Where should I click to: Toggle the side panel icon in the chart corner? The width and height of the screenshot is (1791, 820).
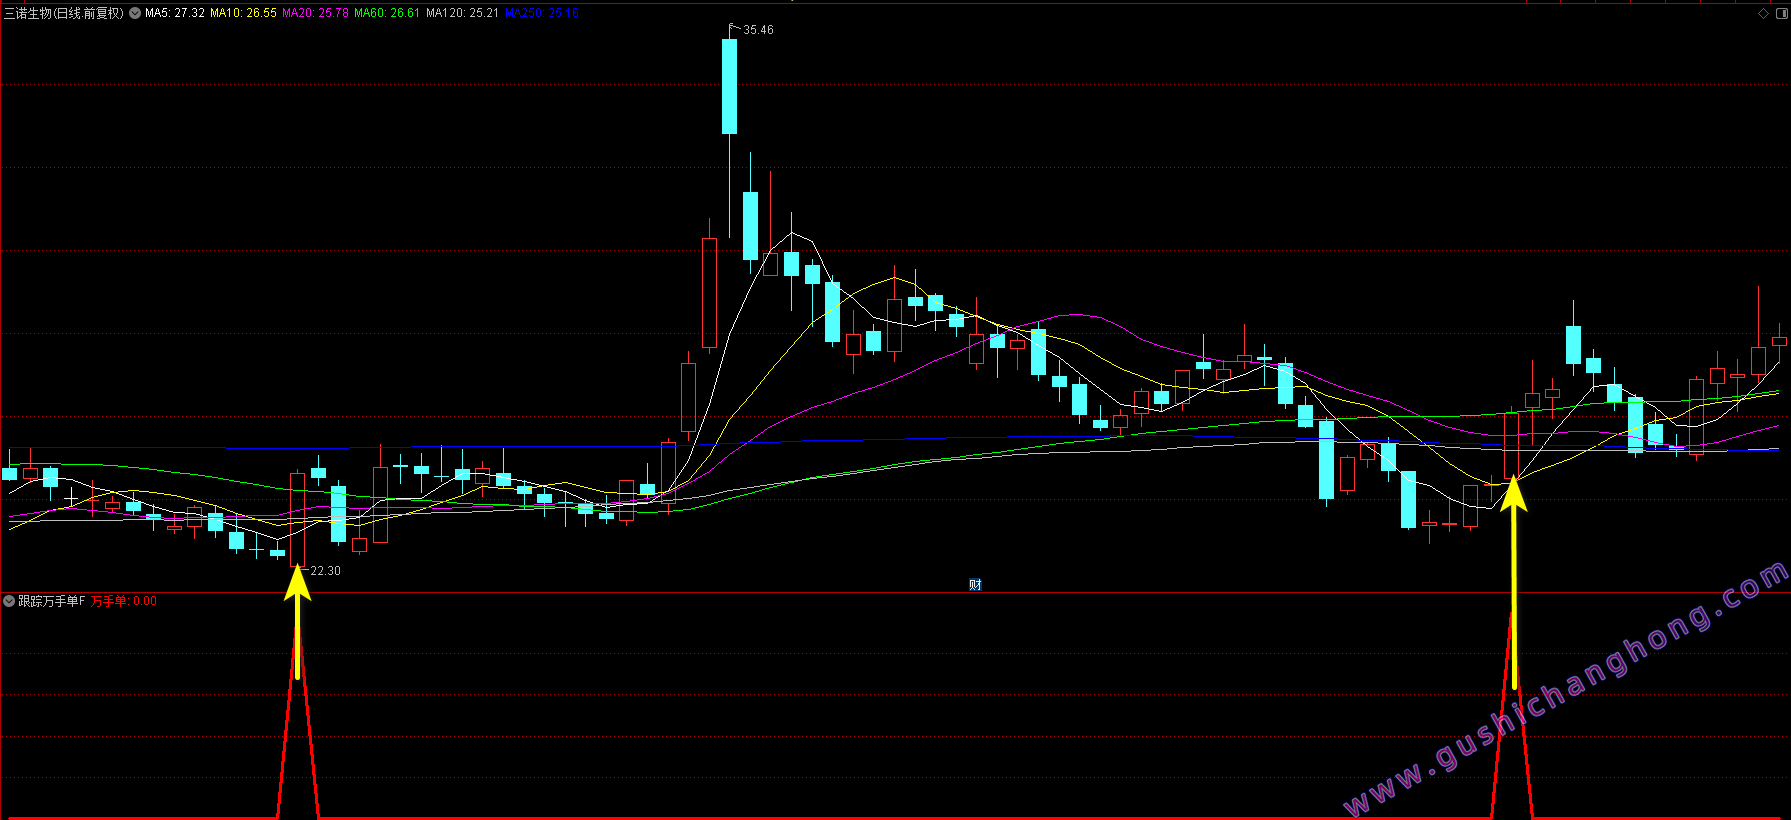[1781, 13]
